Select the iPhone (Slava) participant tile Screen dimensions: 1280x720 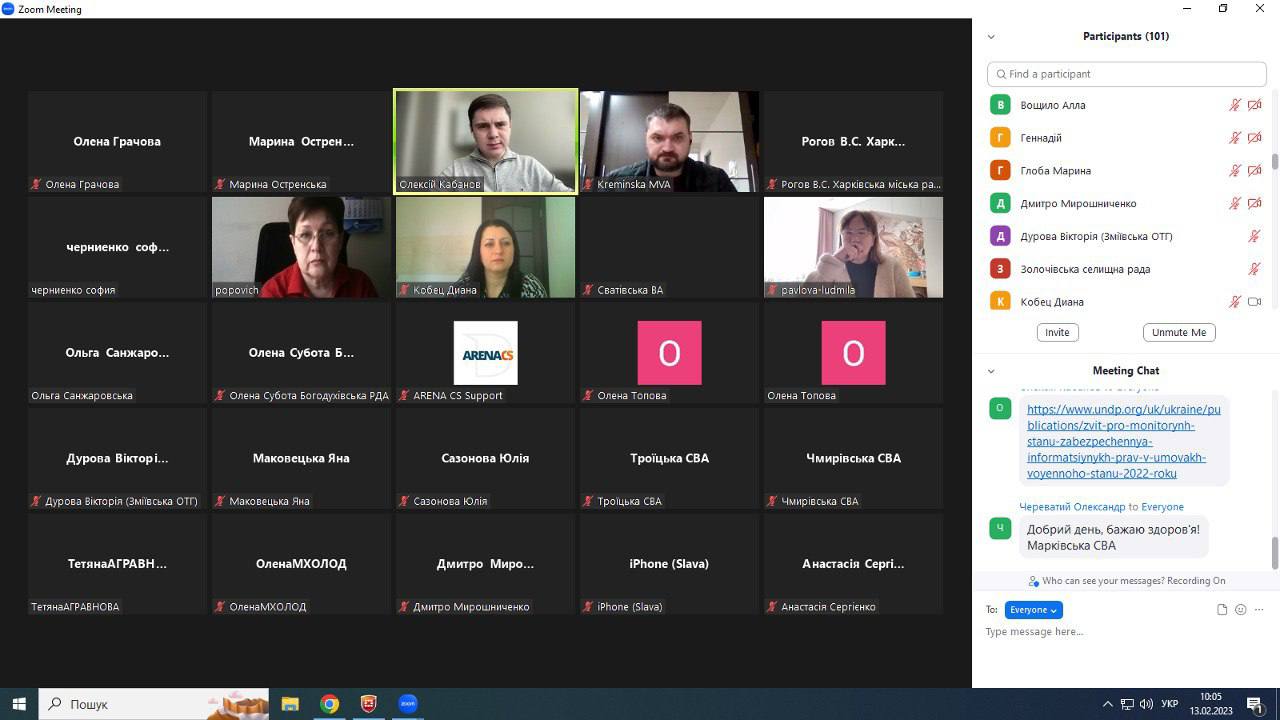click(x=669, y=564)
